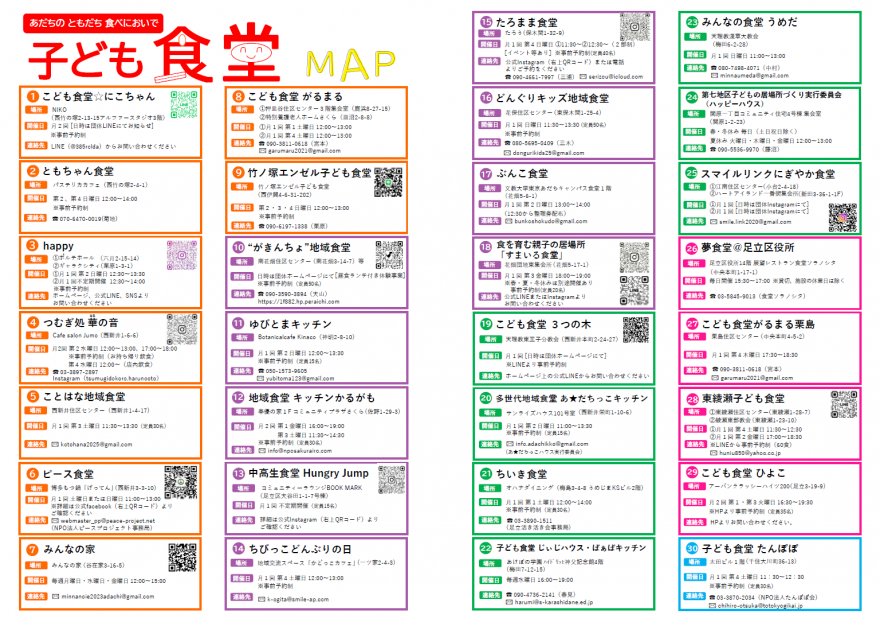Click the green QR code in こども食堂☆にこちゃん card
Screen dimensions: 880x622
point(184,104)
